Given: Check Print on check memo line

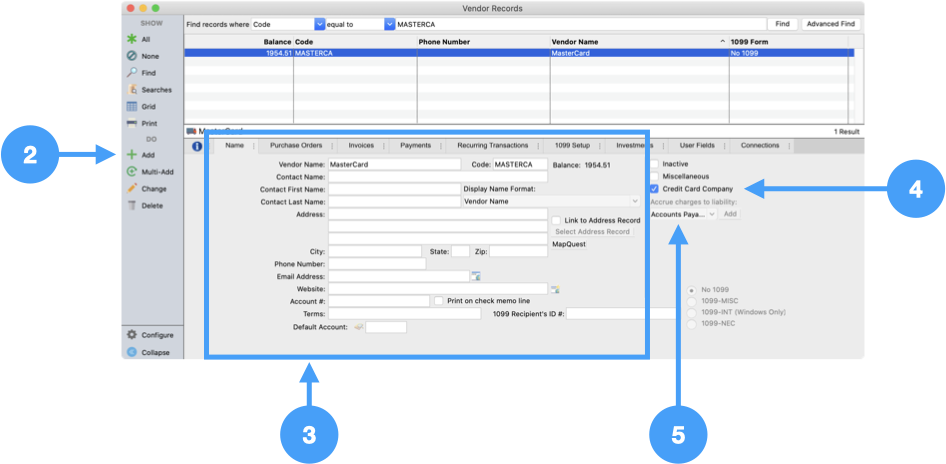Looking at the screenshot, I should [438, 300].
